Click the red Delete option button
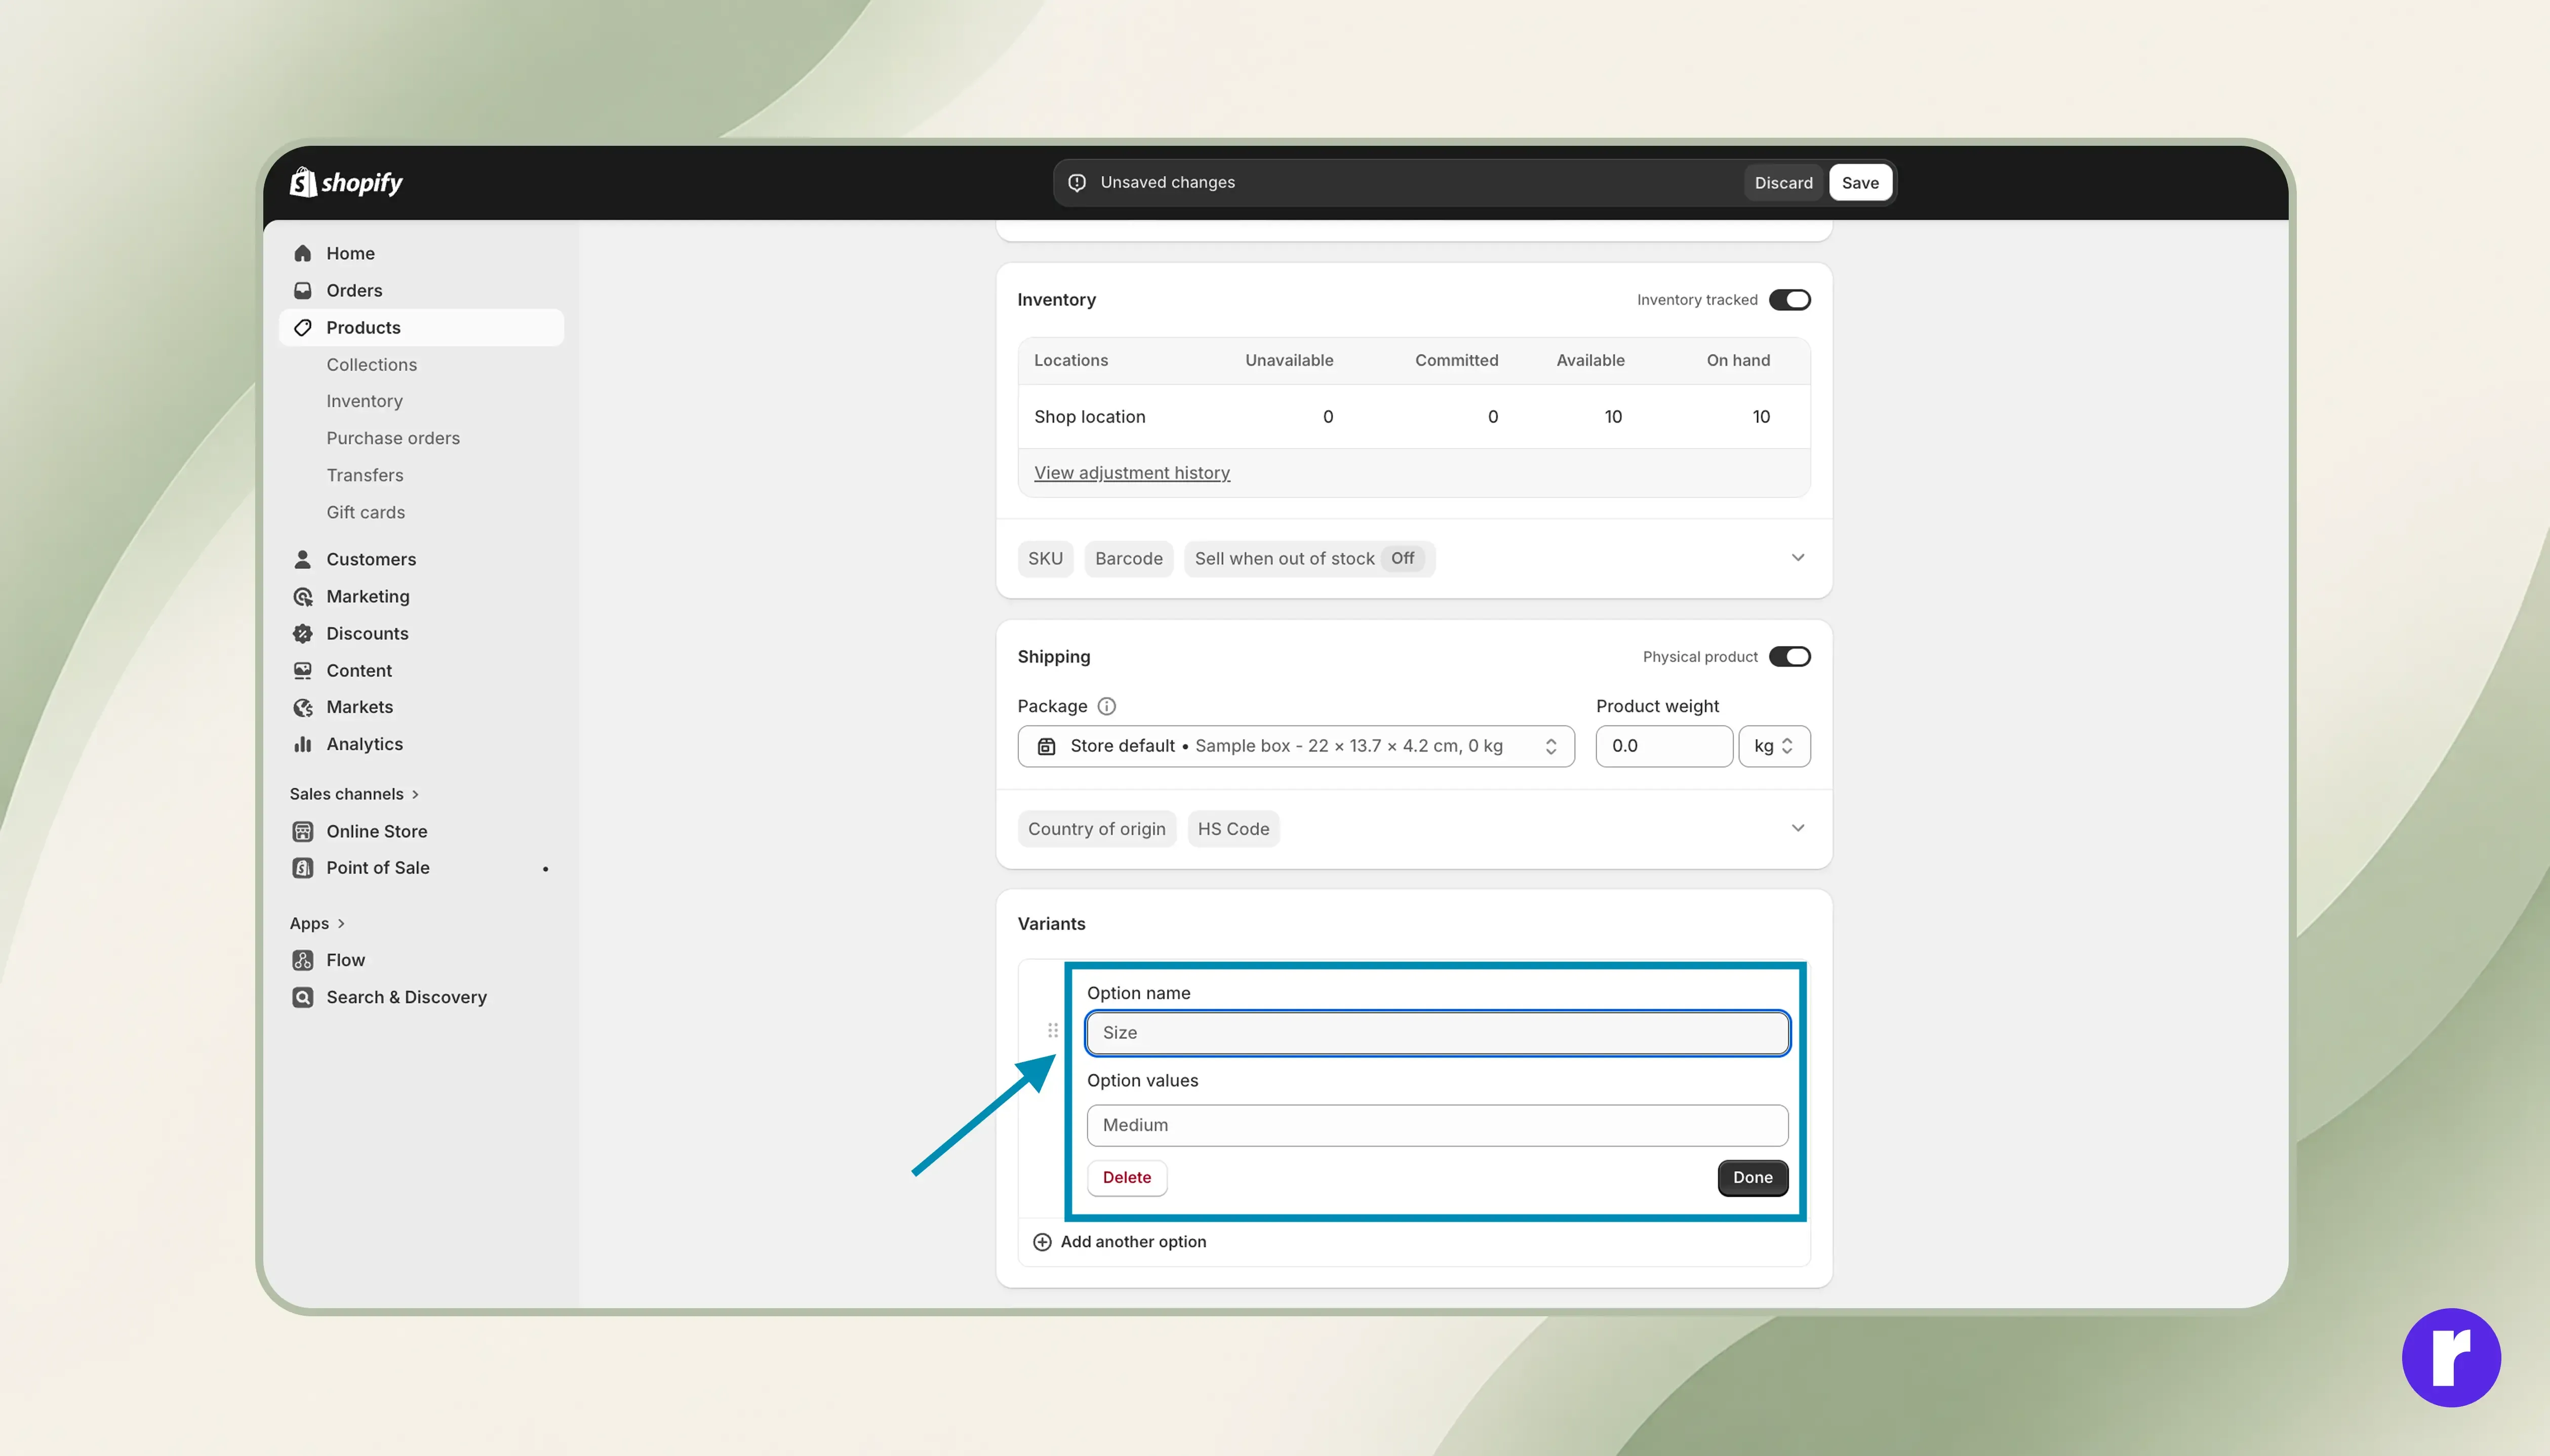The height and width of the screenshot is (1456, 2550). pyautogui.click(x=1127, y=1178)
